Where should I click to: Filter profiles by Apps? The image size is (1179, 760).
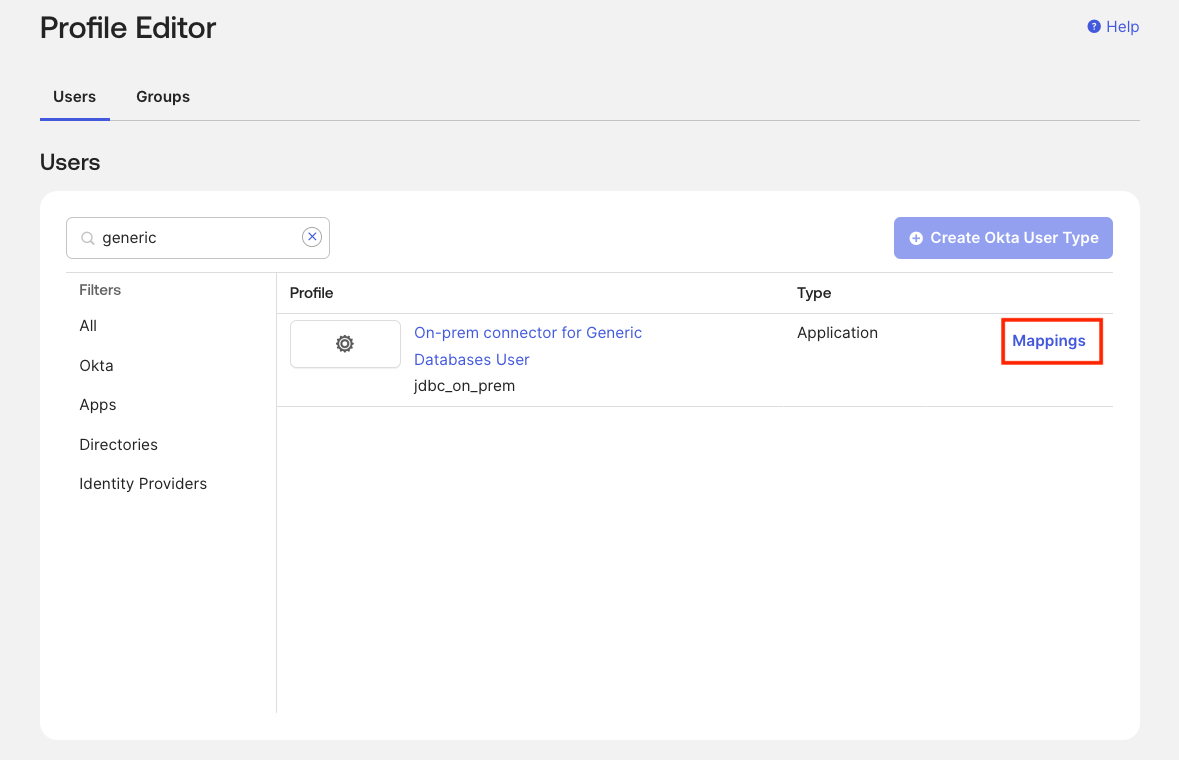[97, 404]
